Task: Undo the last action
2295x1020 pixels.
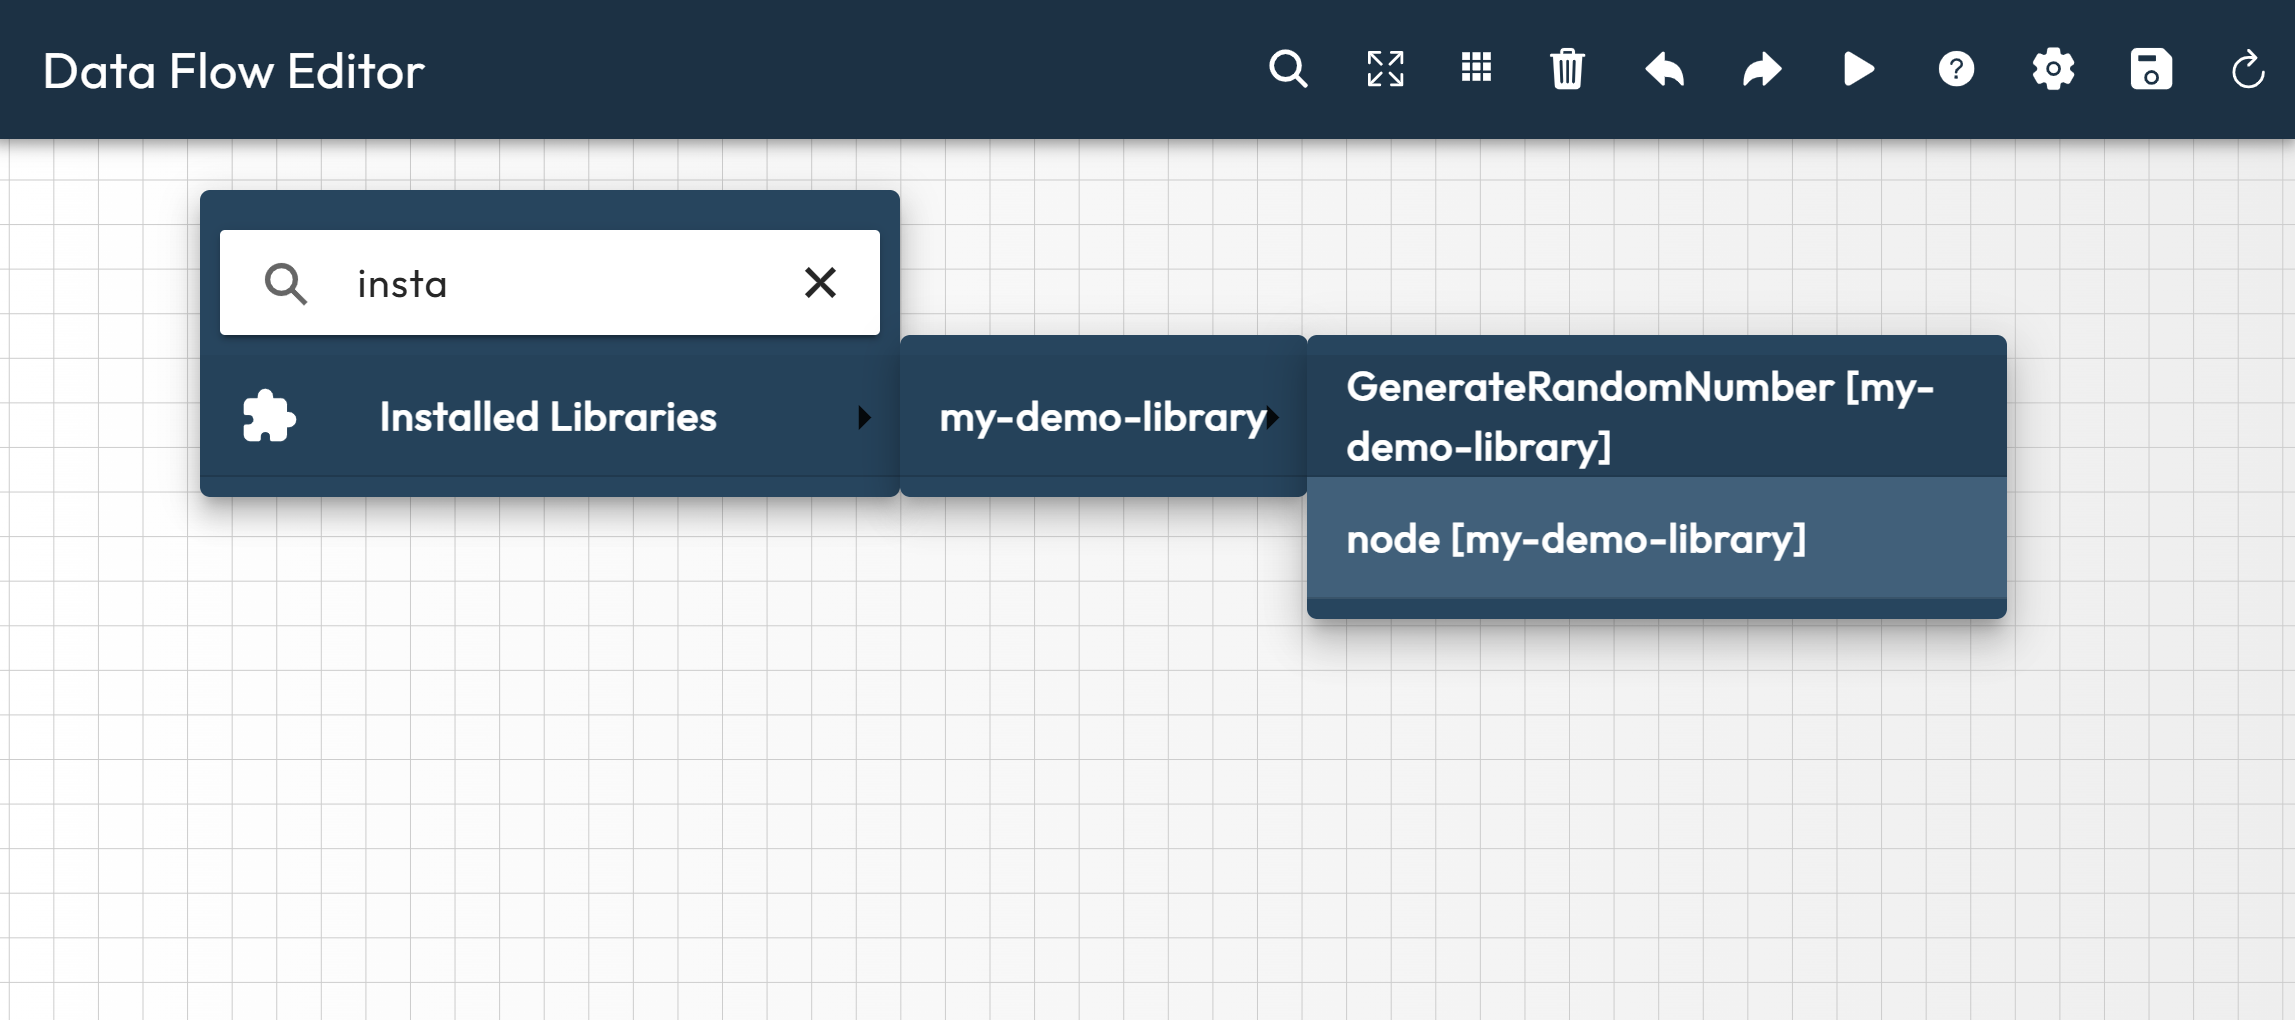Action: pyautogui.click(x=1665, y=70)
